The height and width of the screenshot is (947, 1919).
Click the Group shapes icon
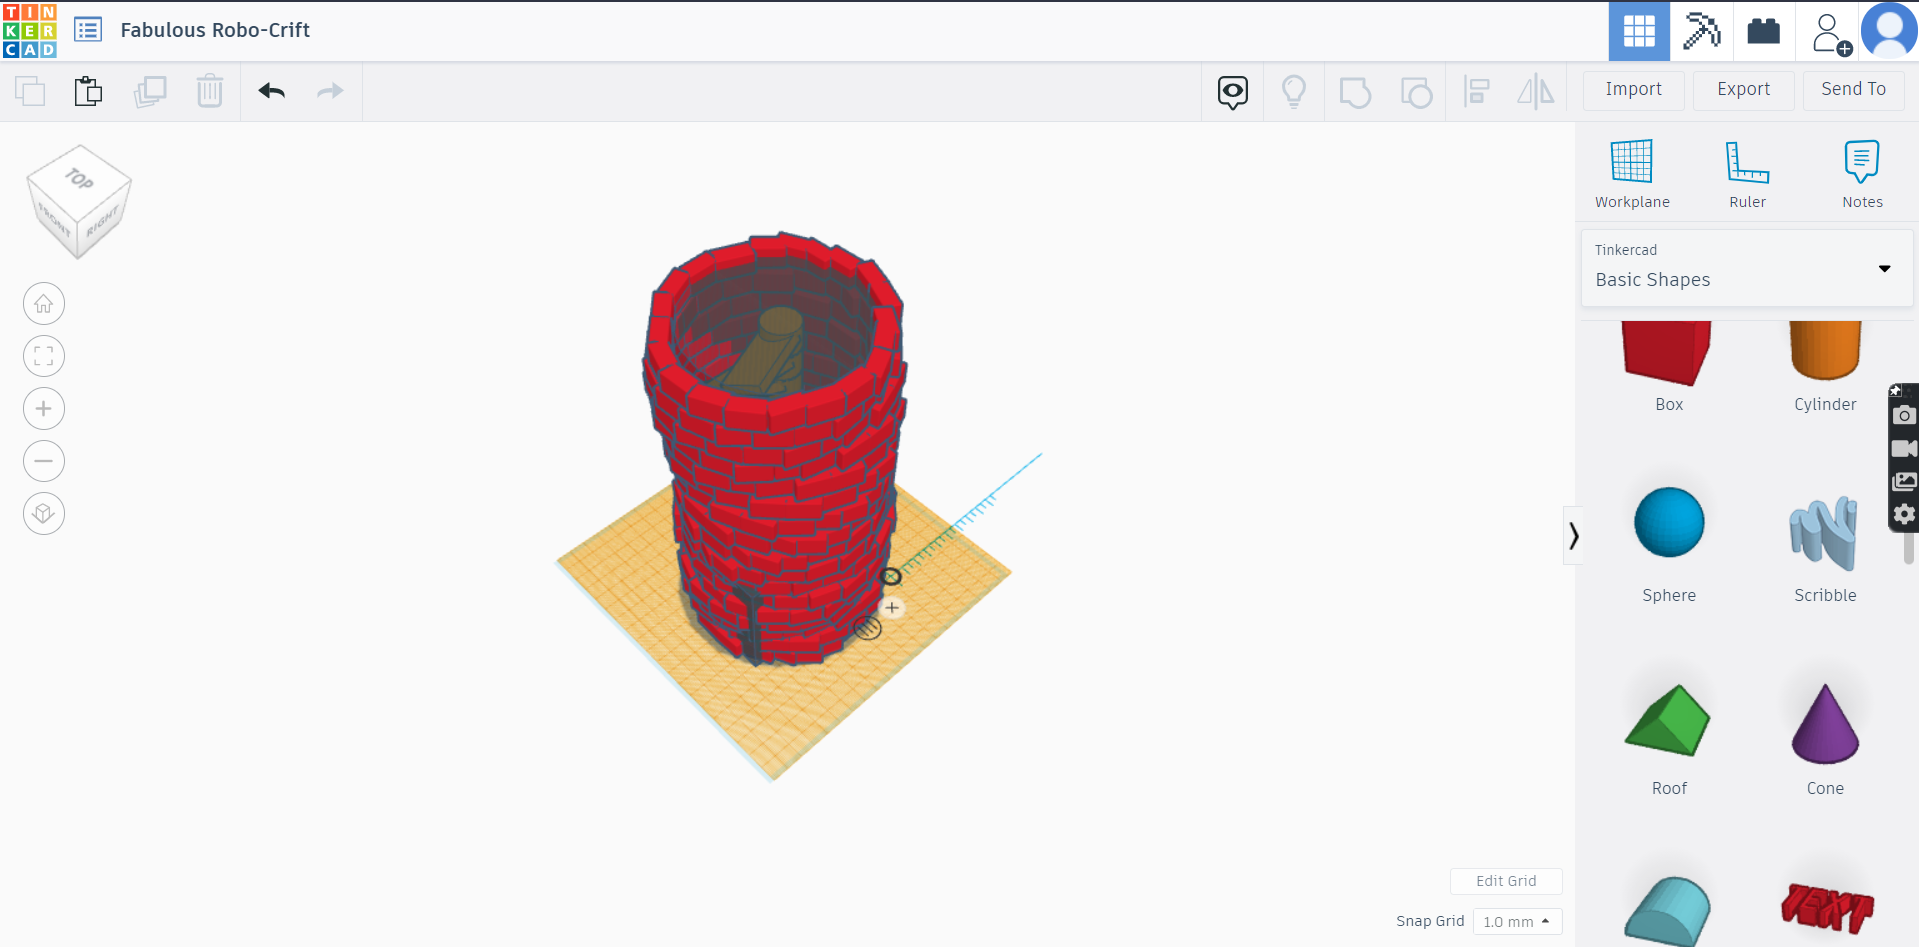tap(1355, 92)
